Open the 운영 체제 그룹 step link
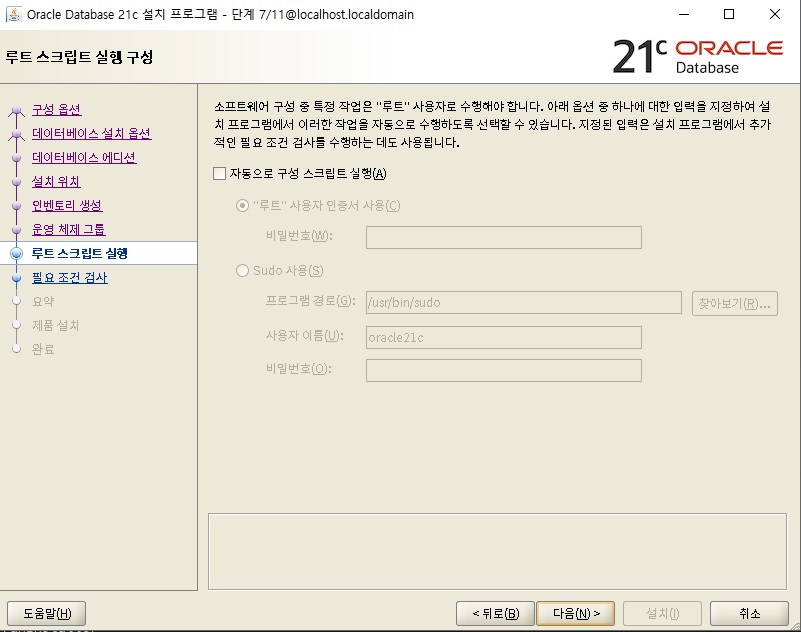Screen dimensions: 801x632 coord(68,229)
